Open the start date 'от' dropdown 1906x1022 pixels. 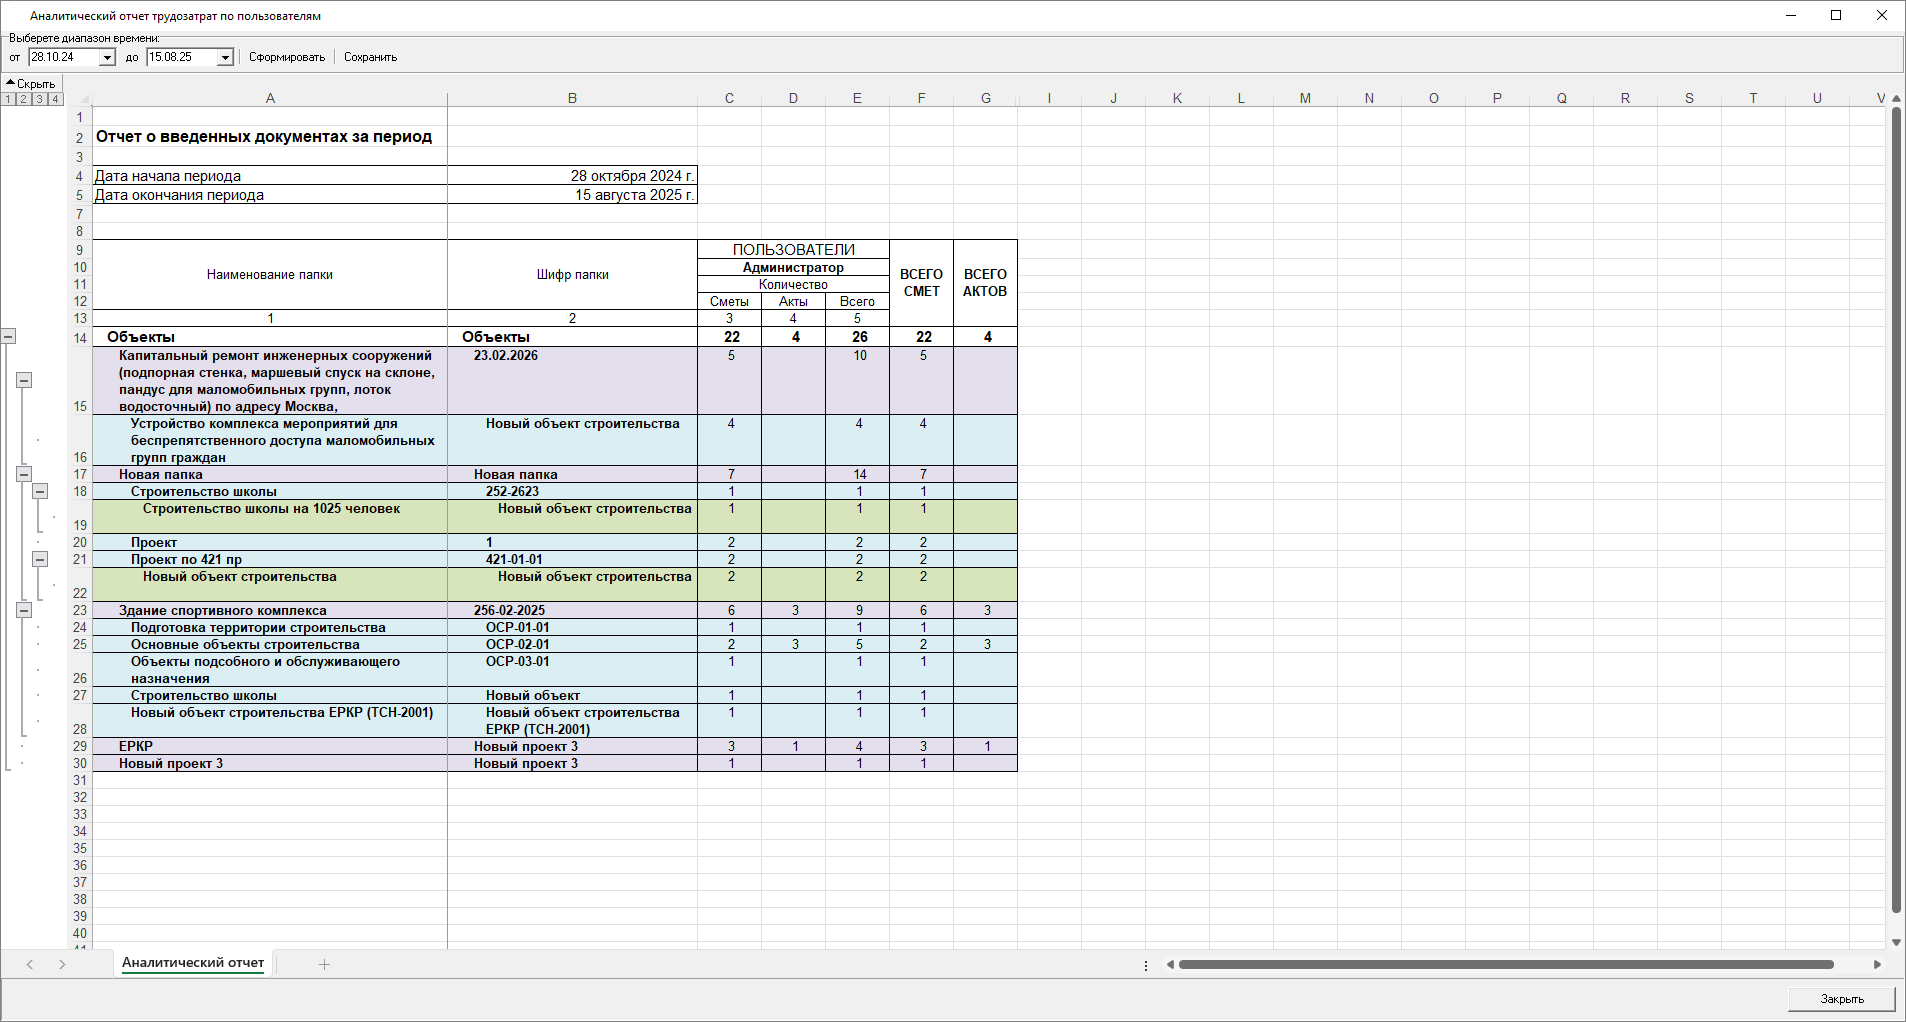tap(107, 58)
